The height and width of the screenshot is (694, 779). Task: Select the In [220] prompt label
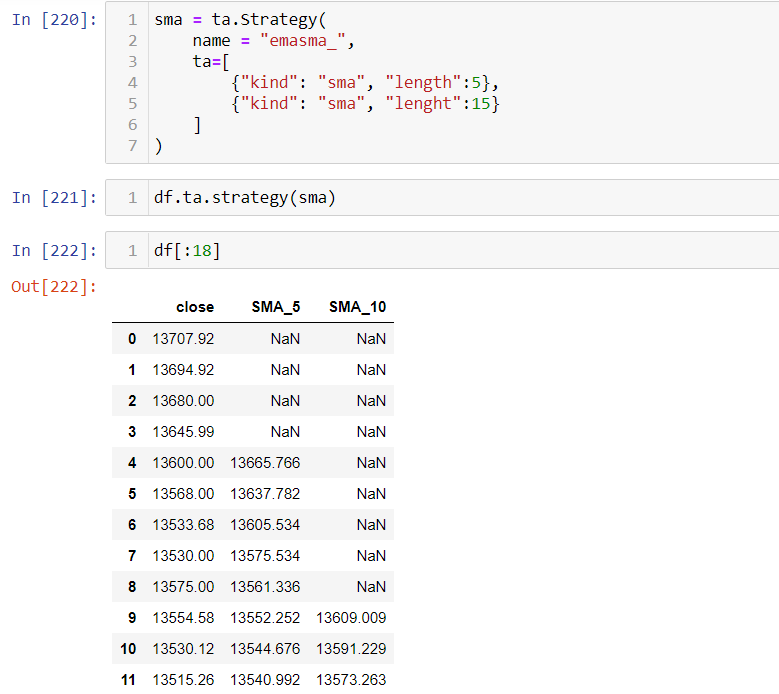point(54,20)
